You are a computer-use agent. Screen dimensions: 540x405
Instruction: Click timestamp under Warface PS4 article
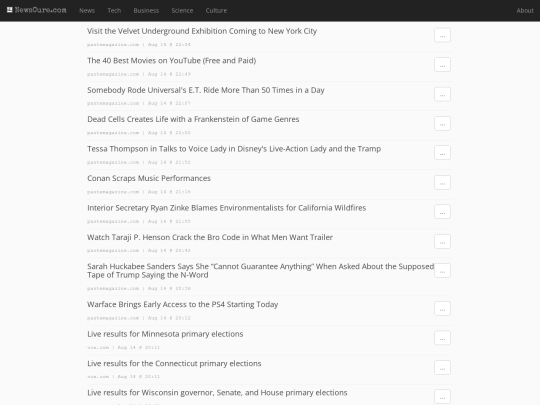[169, 318]
